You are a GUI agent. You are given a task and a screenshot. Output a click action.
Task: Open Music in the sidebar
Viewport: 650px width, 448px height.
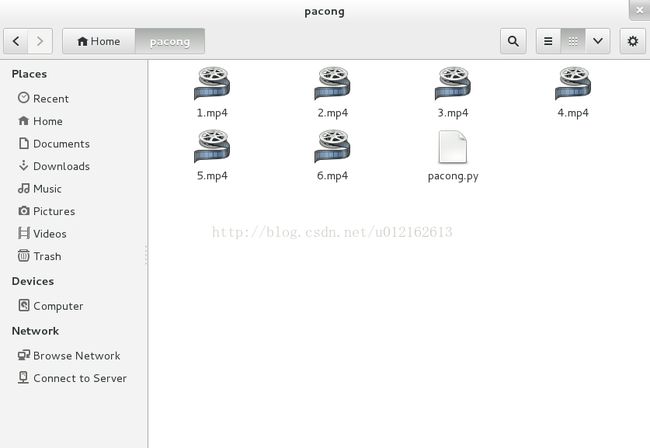(x=73, y=189)
